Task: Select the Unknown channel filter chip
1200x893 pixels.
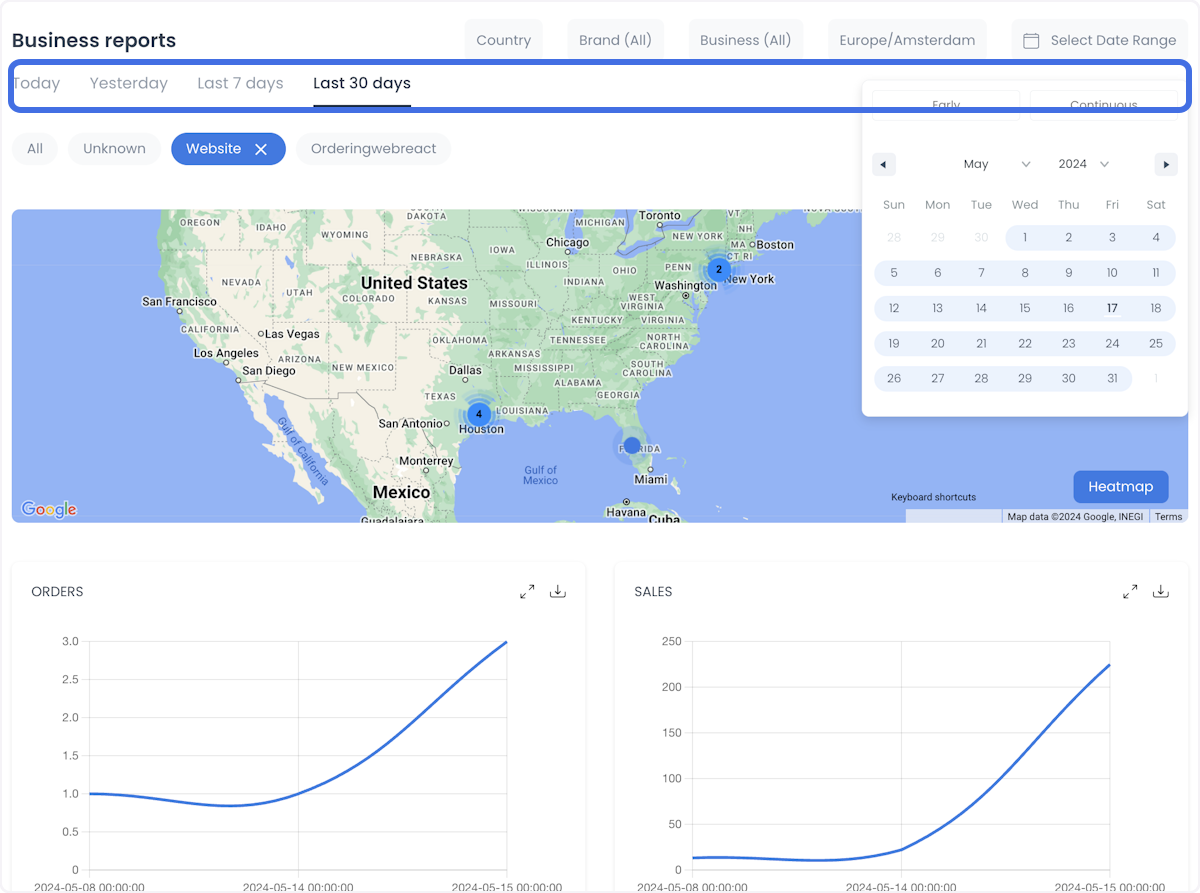Action: [114, 149]
